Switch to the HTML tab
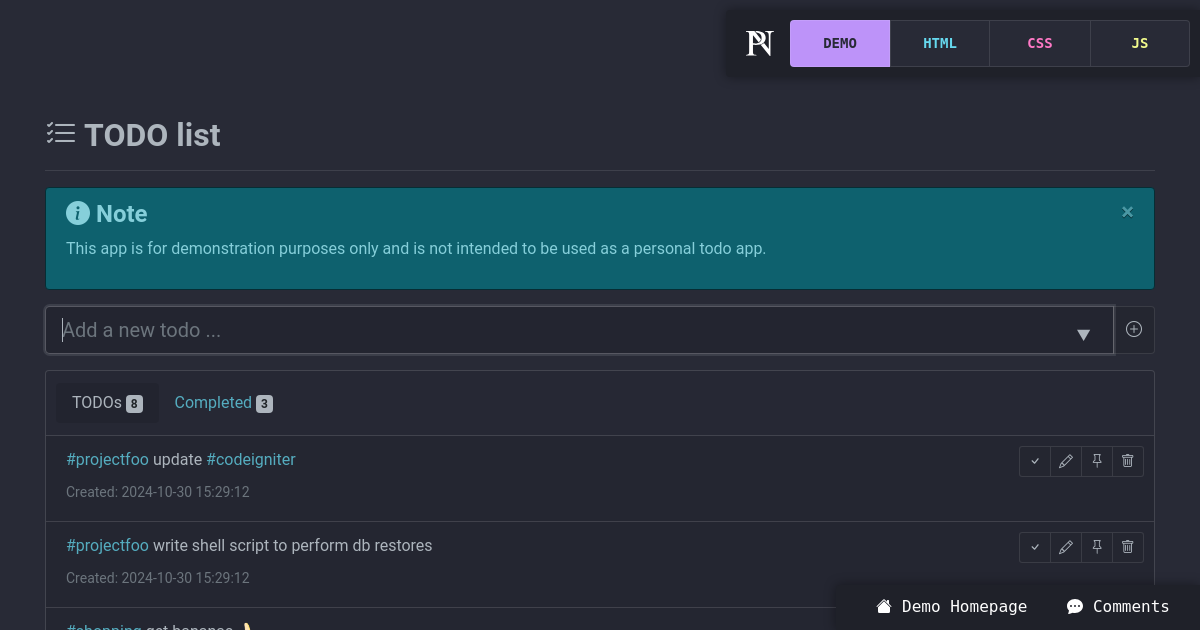 [939, 43]
